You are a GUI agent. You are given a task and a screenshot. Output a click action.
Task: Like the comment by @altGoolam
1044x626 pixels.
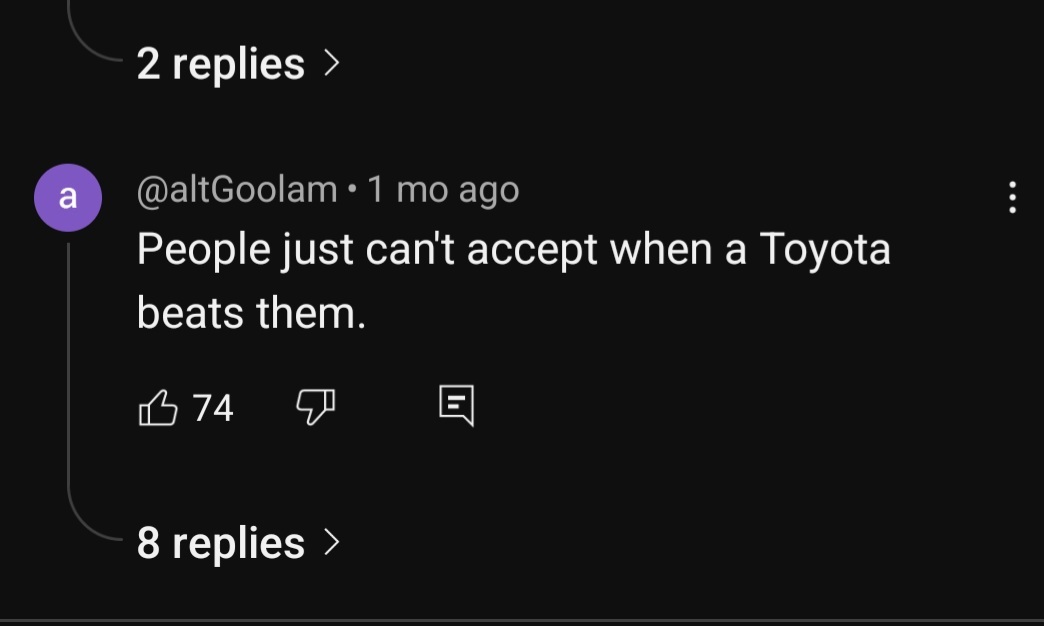[x=157, y=408]
